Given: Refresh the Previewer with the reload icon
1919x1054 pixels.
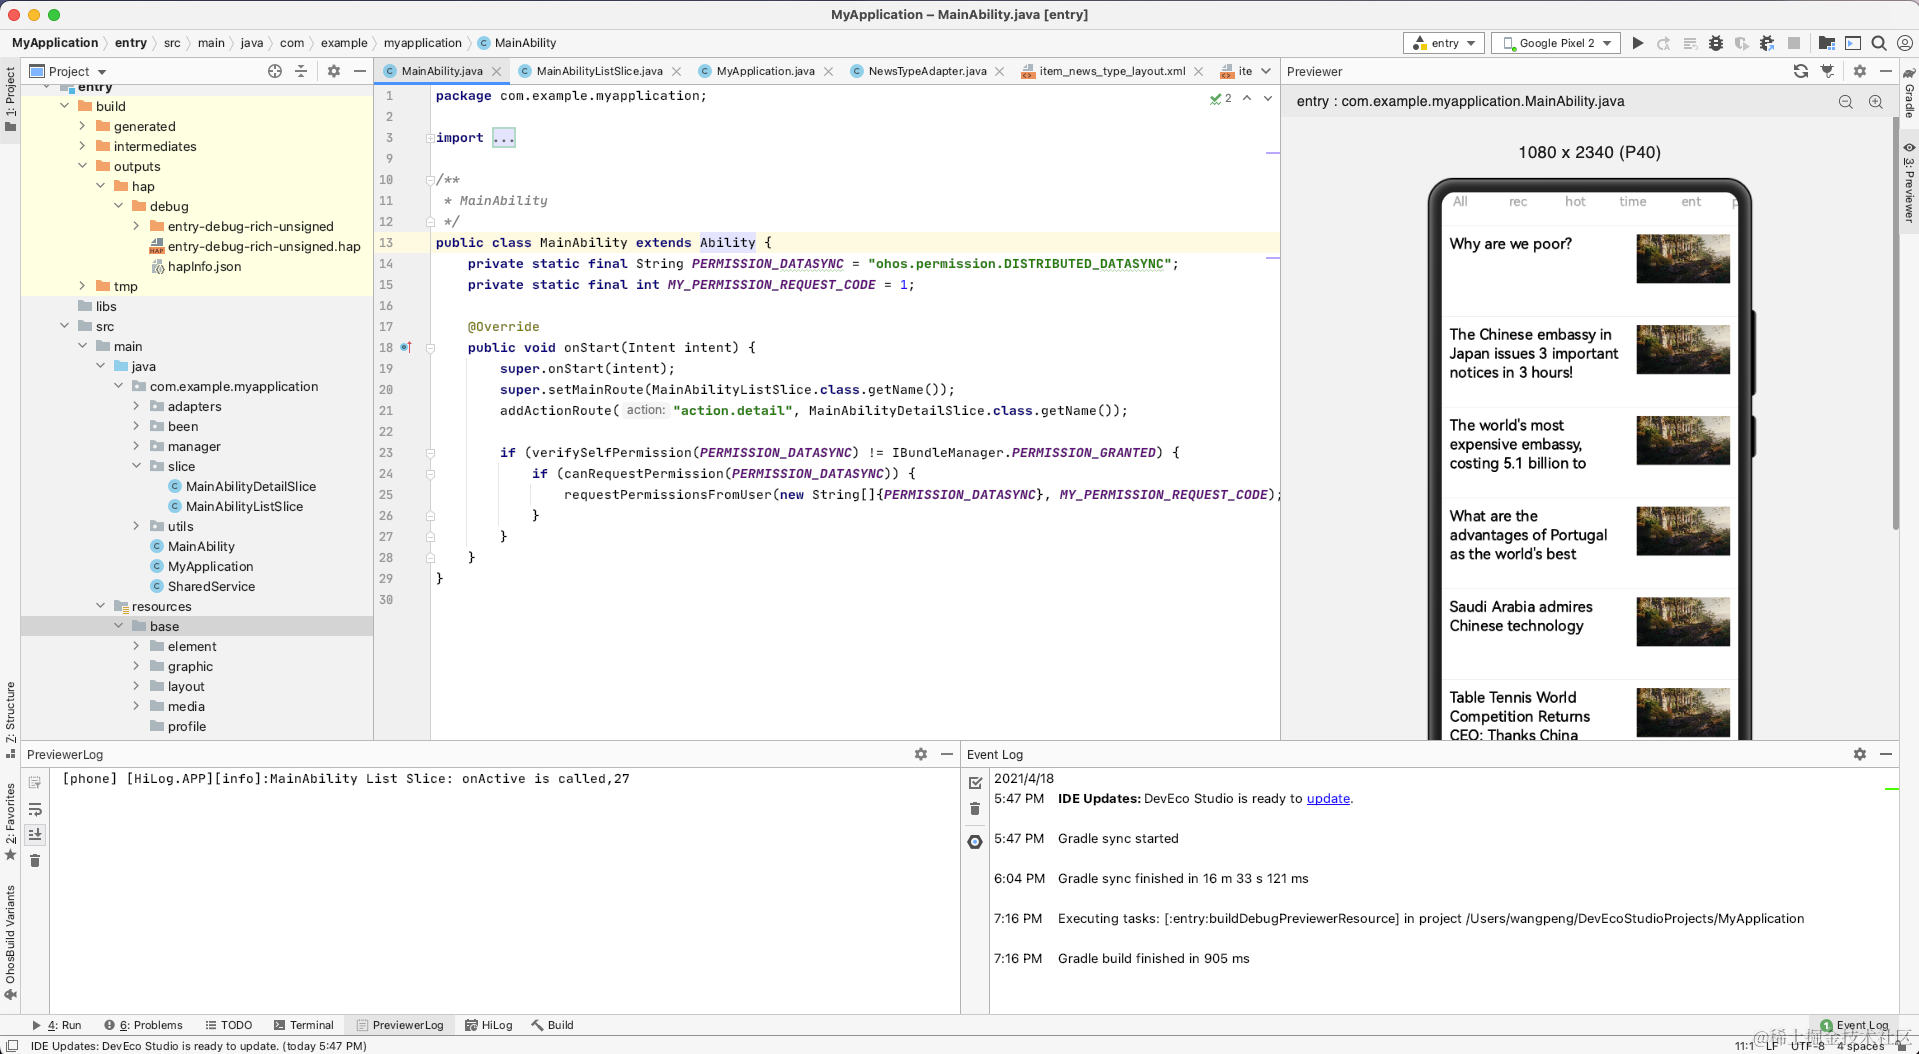Looking at the screenshot, I should click(x=1800, y=71).
